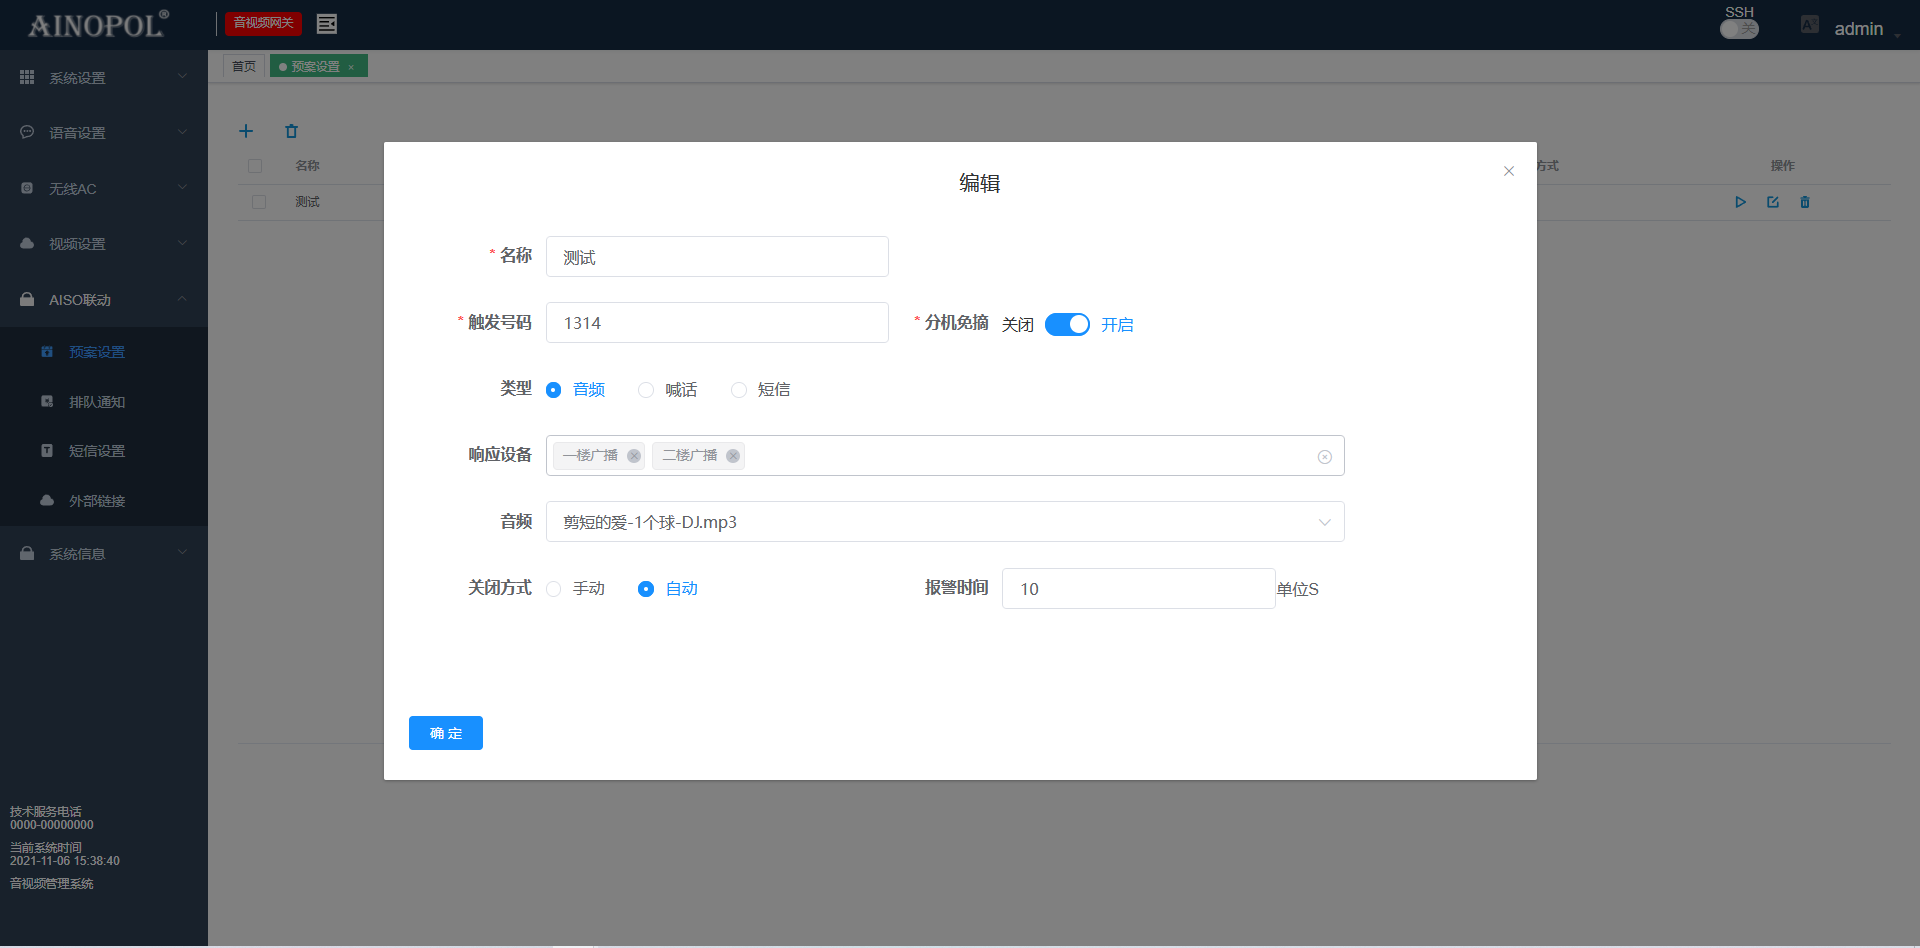The image size is (1920, 948).
Task: Collapse the AISO联动 sidebar section
Action: coord(103,300)
